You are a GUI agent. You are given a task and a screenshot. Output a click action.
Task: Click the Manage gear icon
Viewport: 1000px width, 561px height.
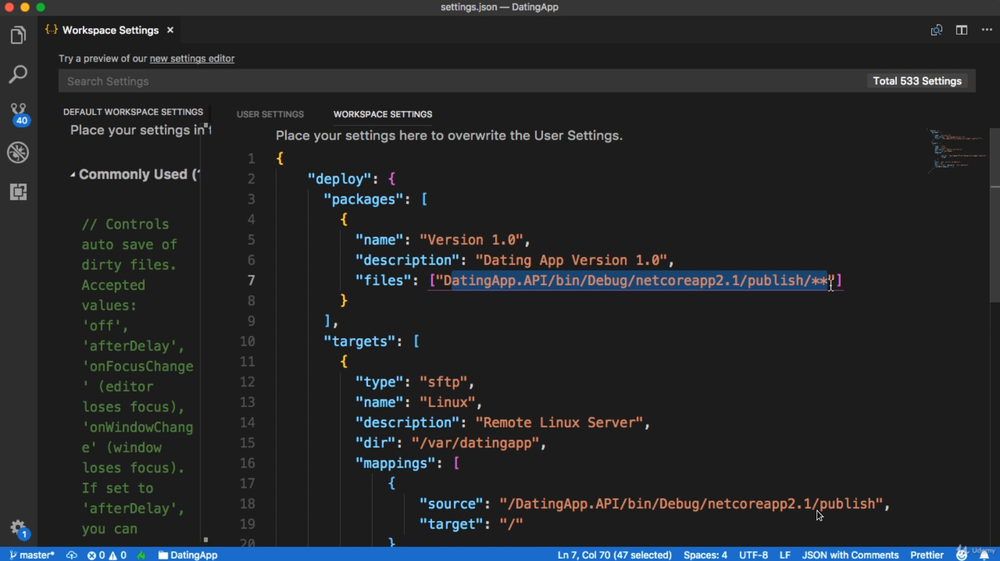click(18, 528)
